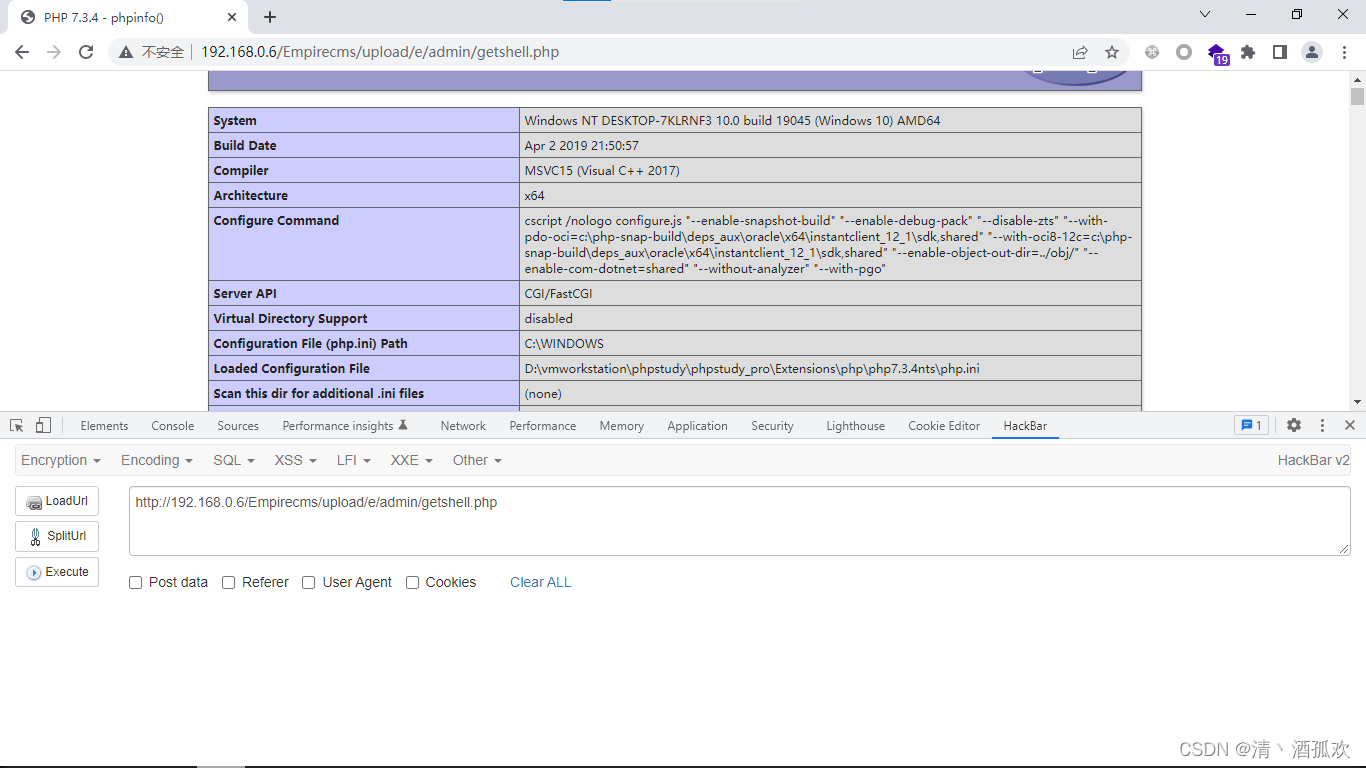The image size is (1366, 768).
Task: Open the Sources tab
Action: (x=238, y=426)
